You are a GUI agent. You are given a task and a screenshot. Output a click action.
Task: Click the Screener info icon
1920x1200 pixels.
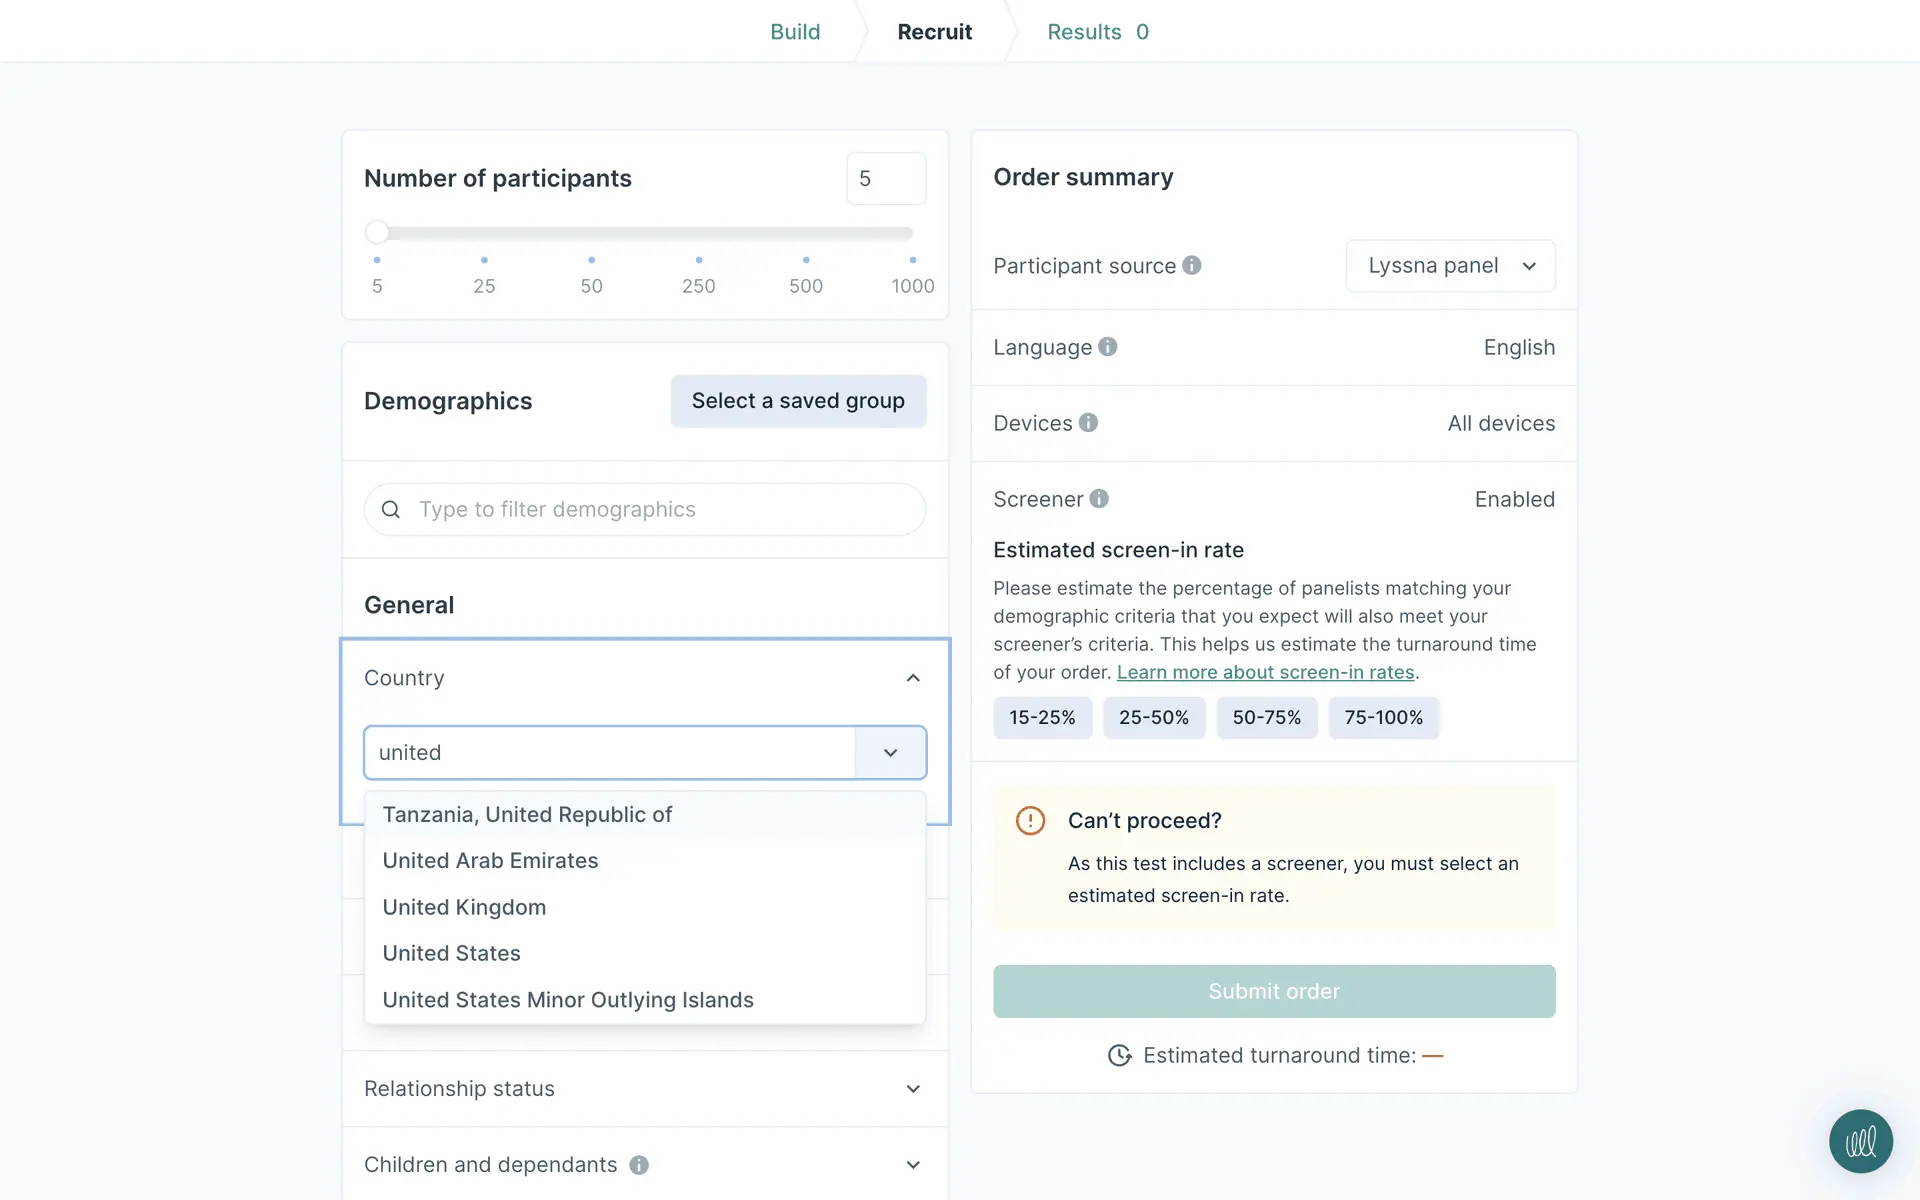tap(1099, 499)
